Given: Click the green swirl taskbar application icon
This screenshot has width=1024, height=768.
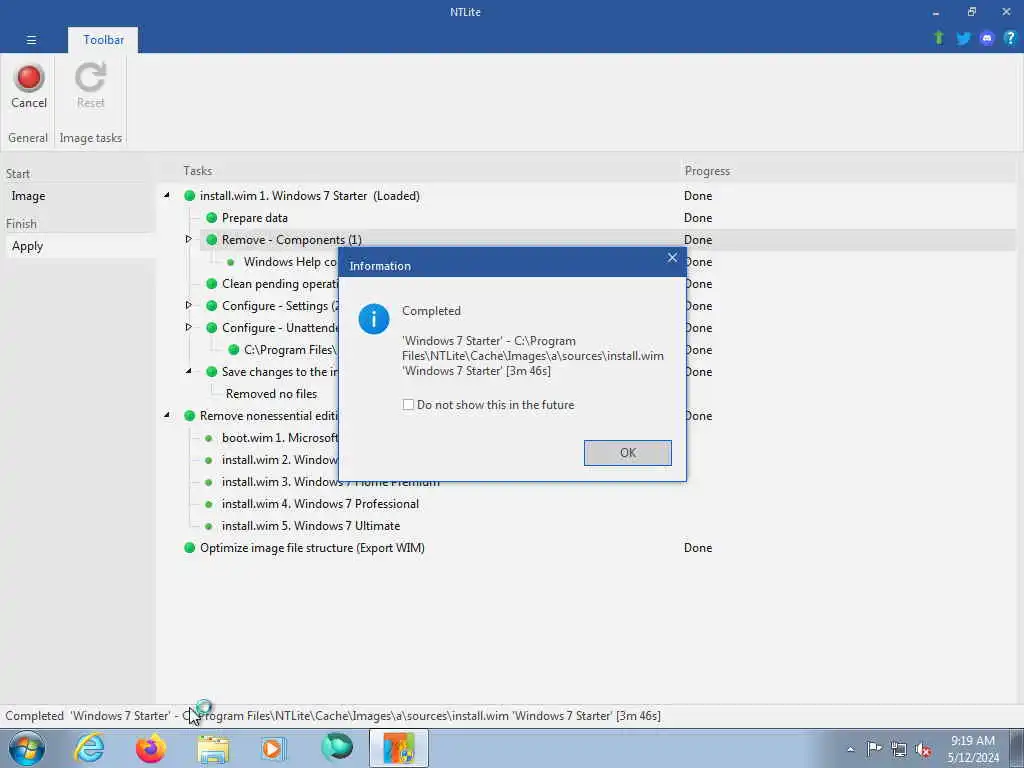Looking at the screenshot, I should tap(337, 748).
